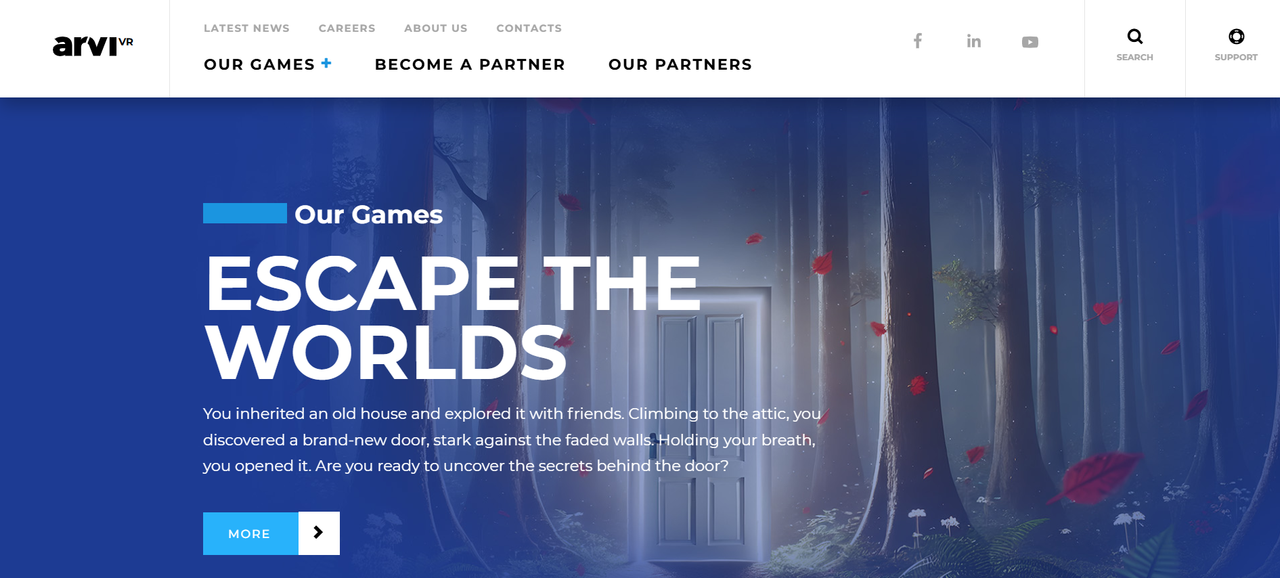Expand Our Games with the plus icon

click(326, 63)
